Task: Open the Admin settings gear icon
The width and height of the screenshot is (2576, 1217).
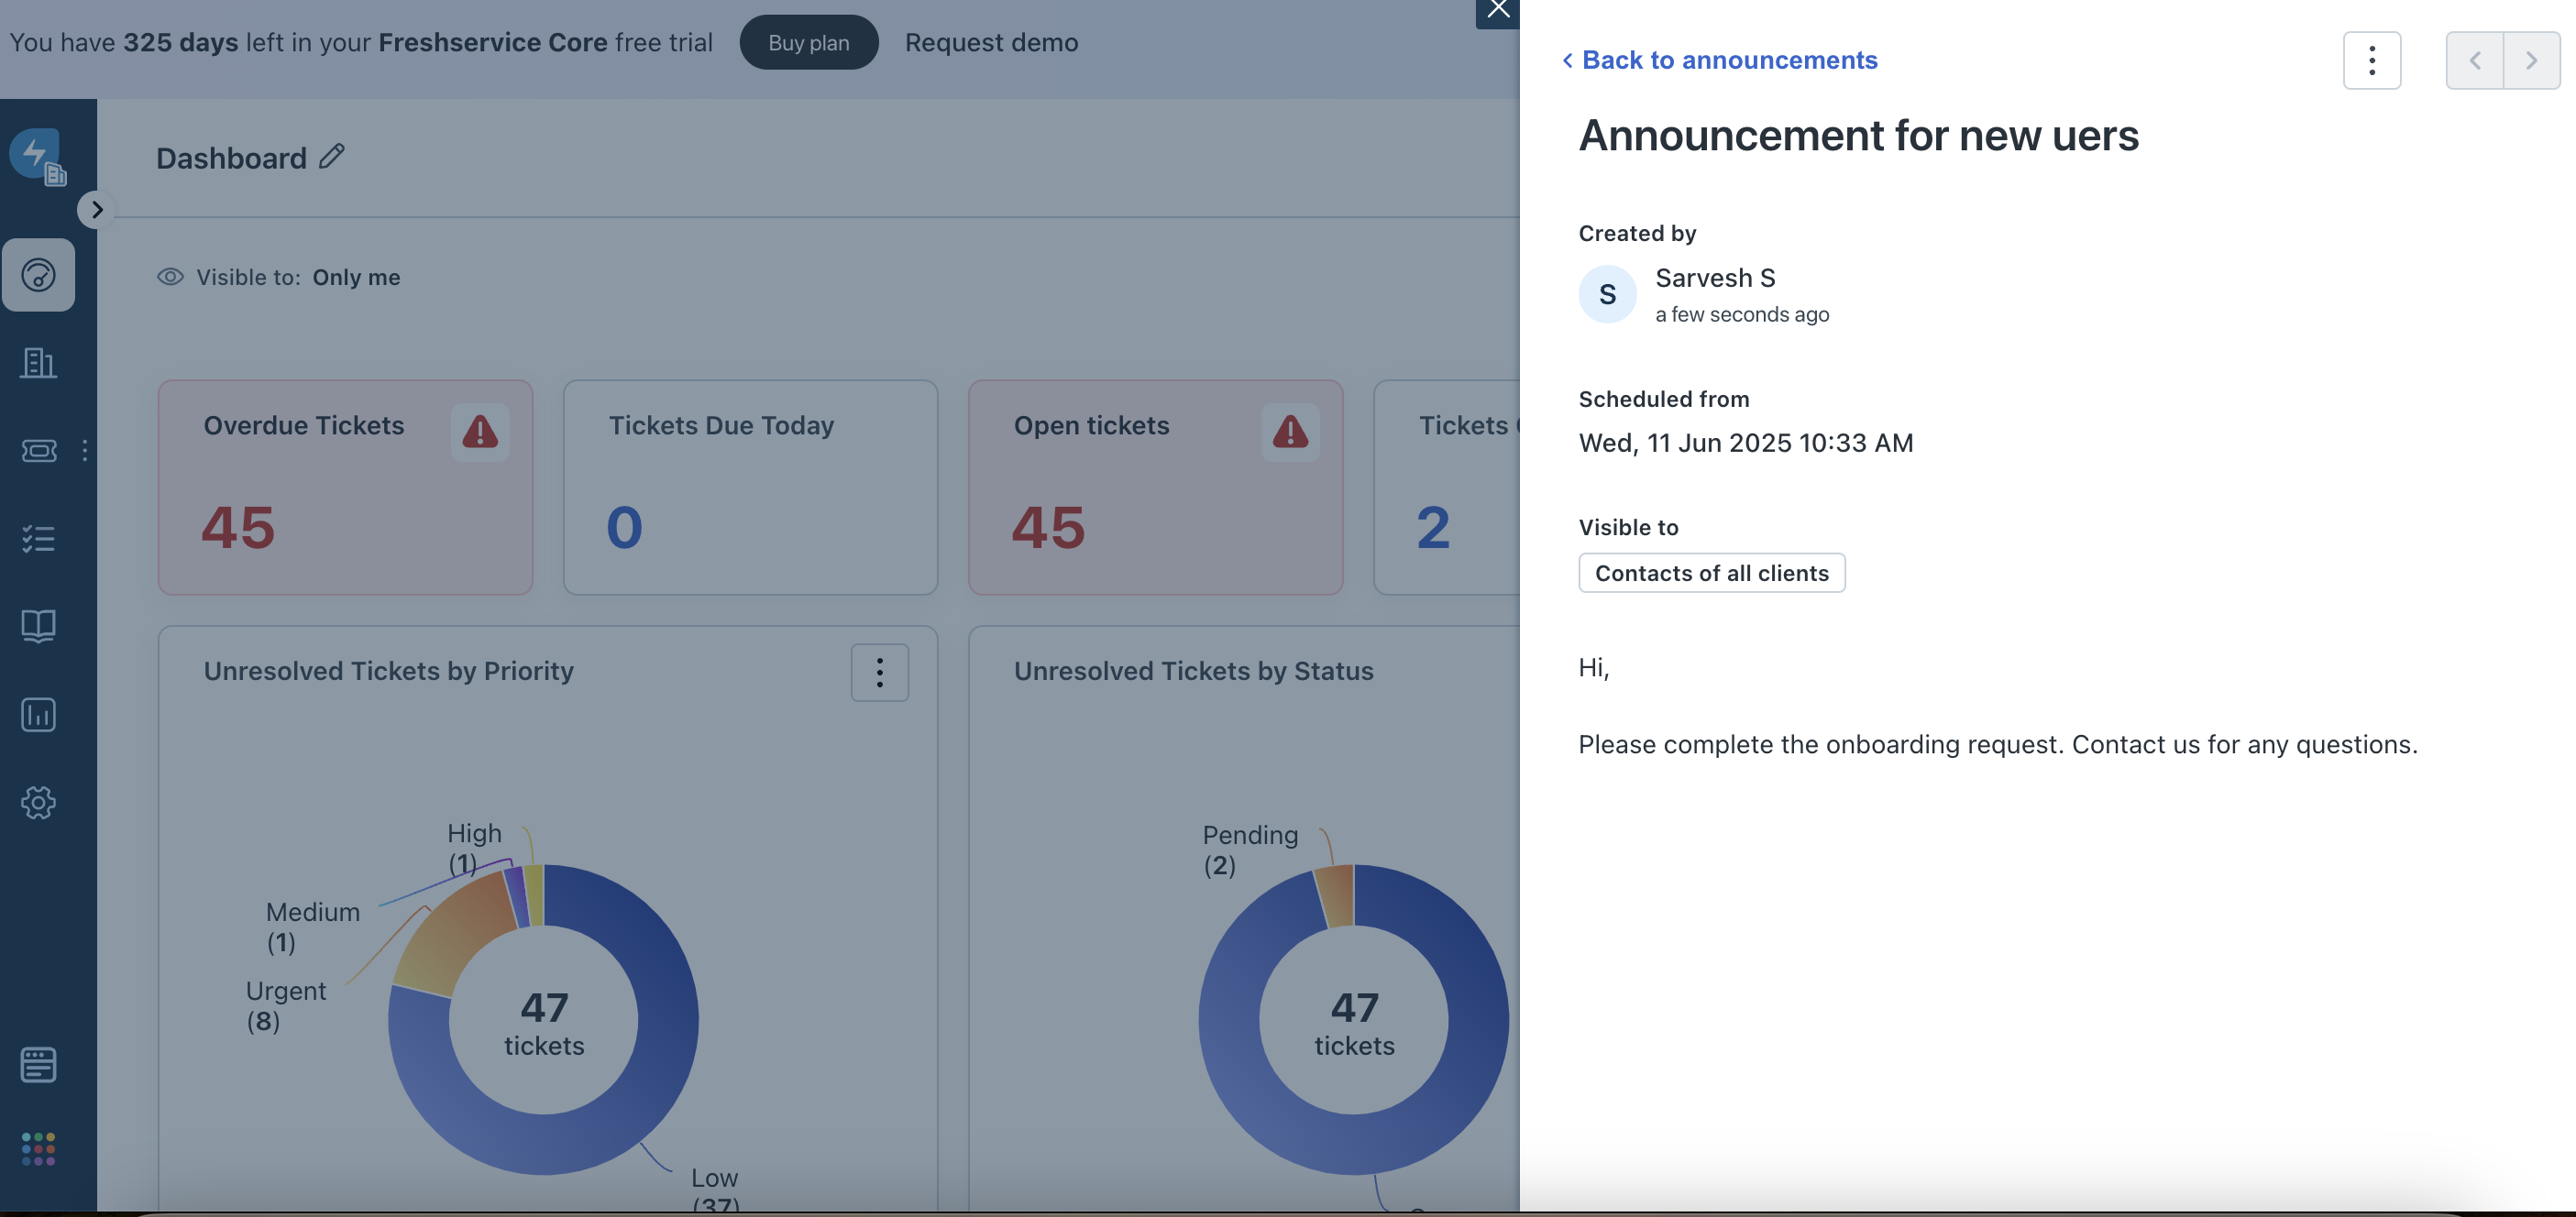Action: tap(38, 802)
